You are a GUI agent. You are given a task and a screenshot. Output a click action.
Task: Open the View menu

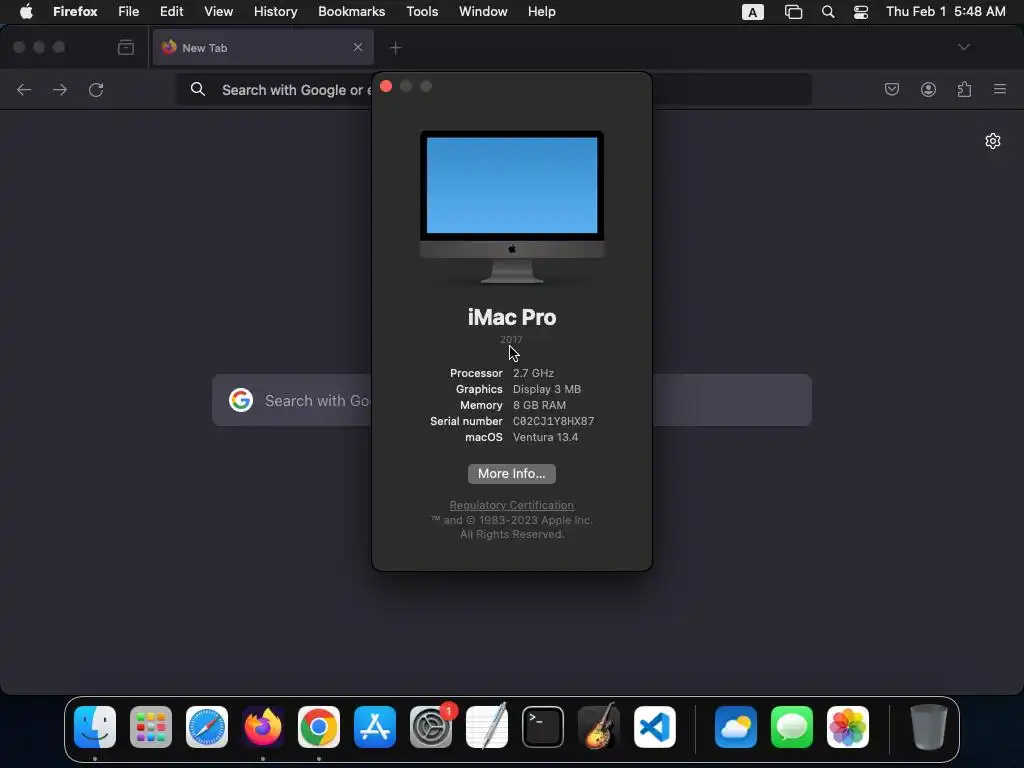click(x=219, y=12)
